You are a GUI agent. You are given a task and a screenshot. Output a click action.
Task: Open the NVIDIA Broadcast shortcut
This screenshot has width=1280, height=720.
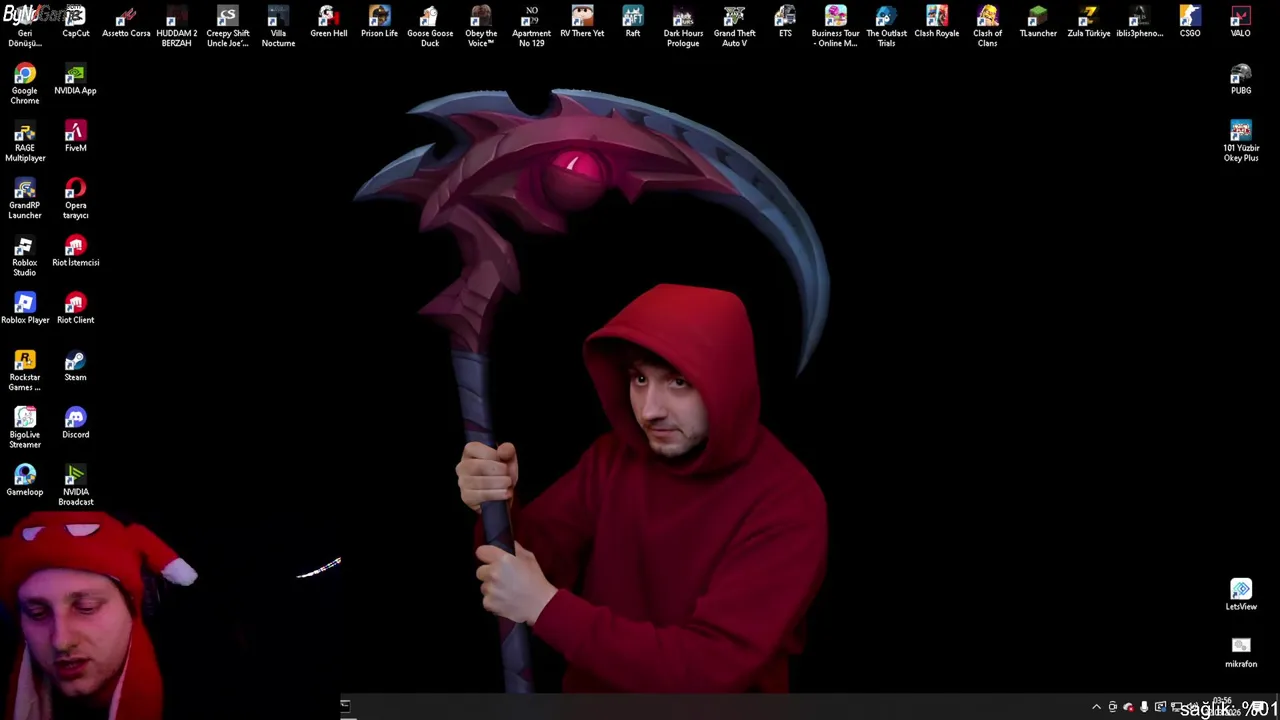coord(75,485)
